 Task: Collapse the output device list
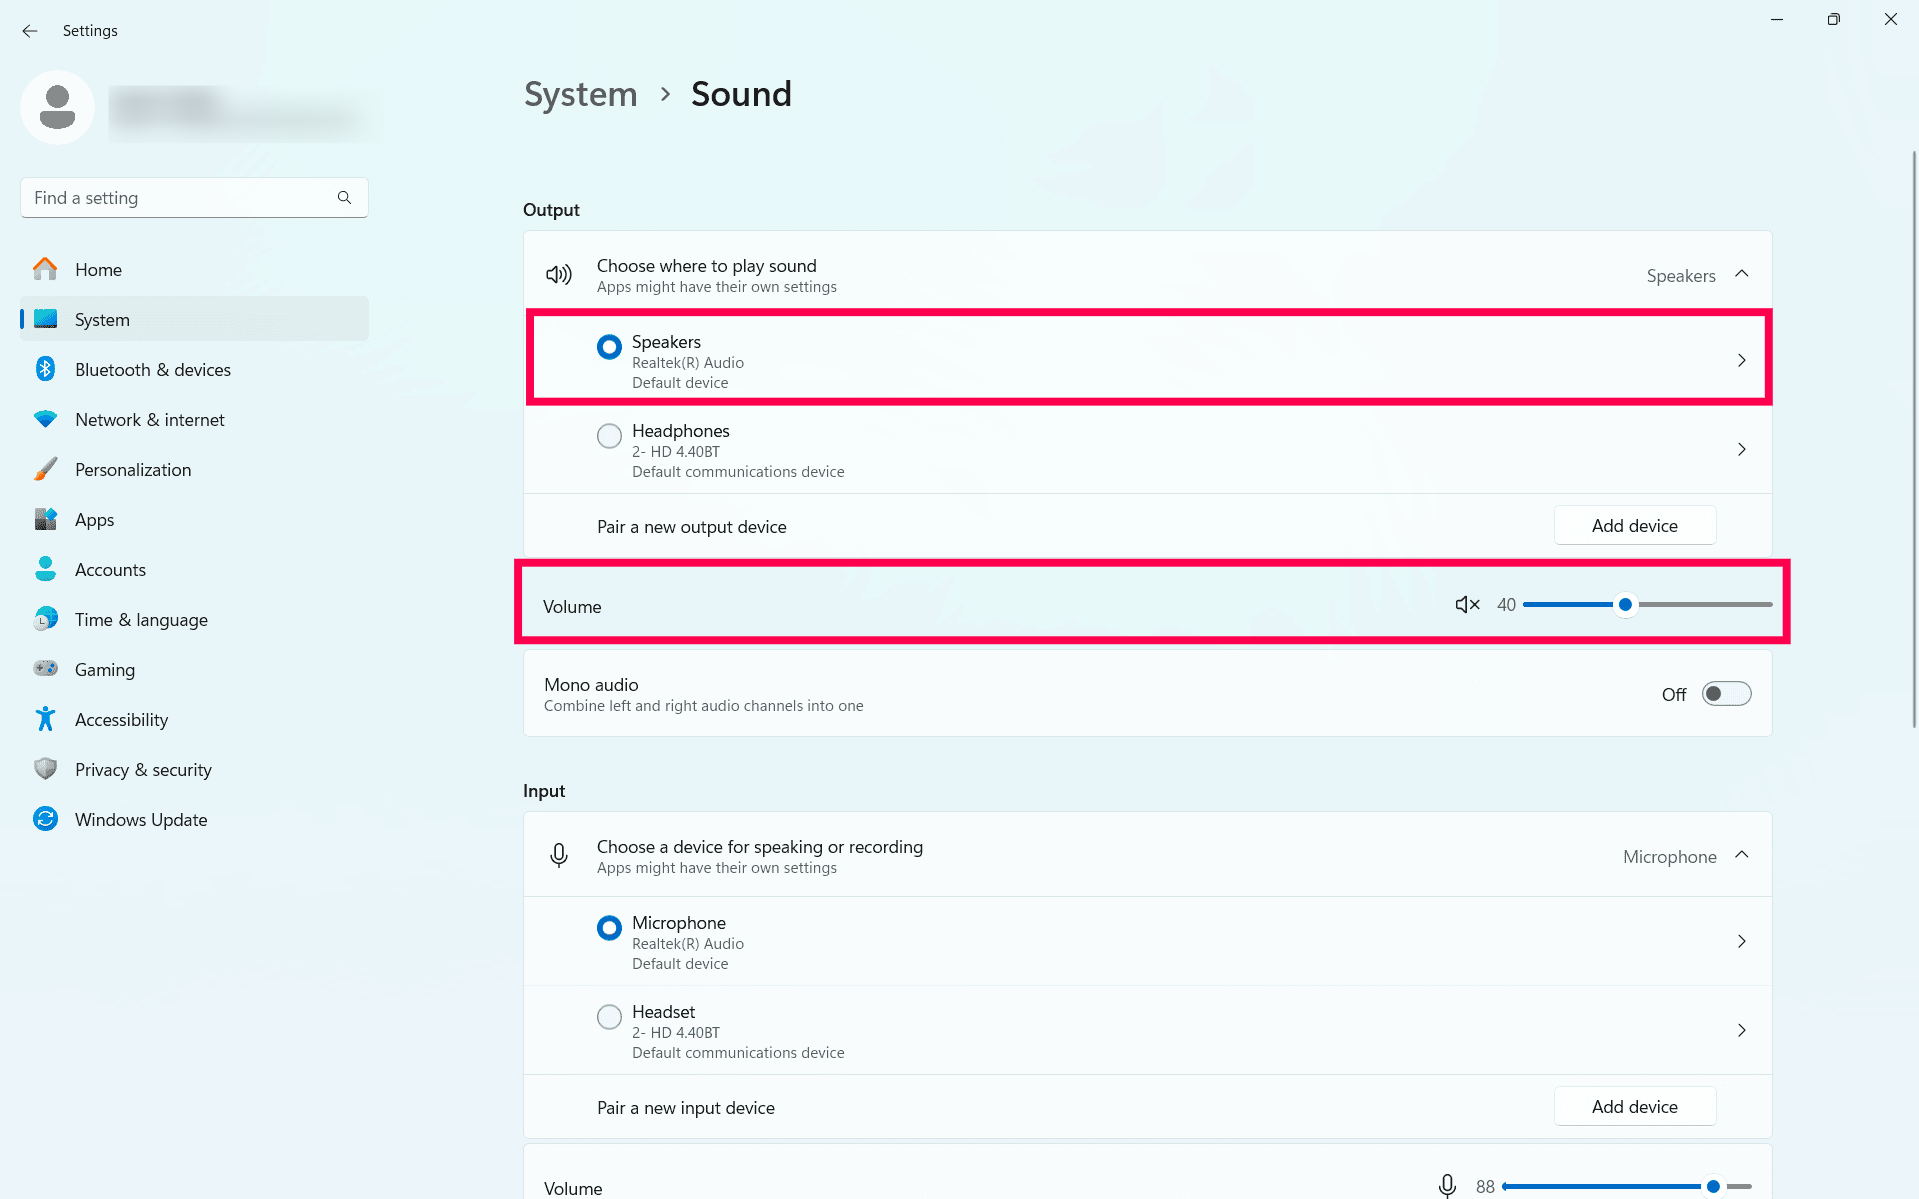point(1741,274)
